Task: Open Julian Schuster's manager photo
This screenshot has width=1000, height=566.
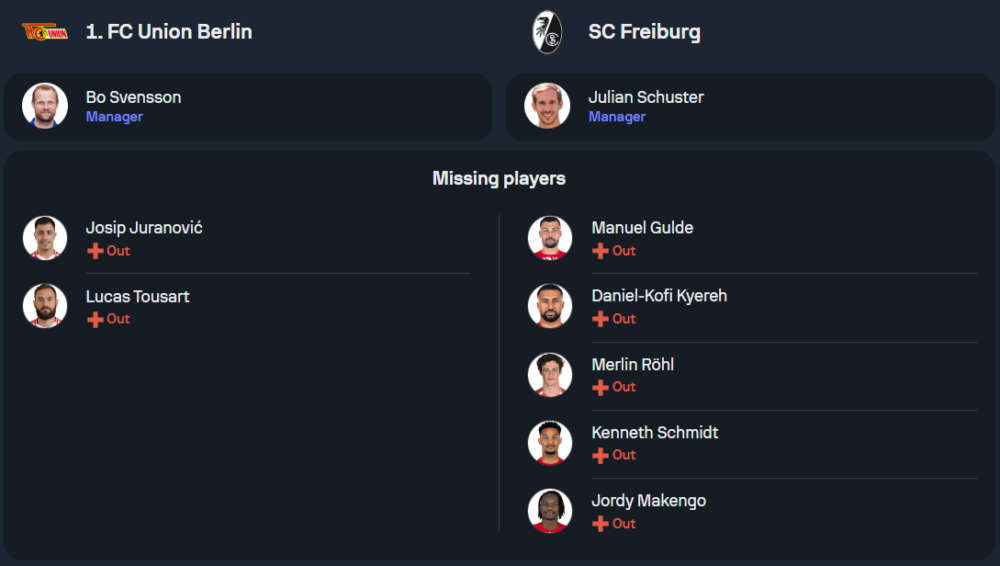Action: coord(547,106)
